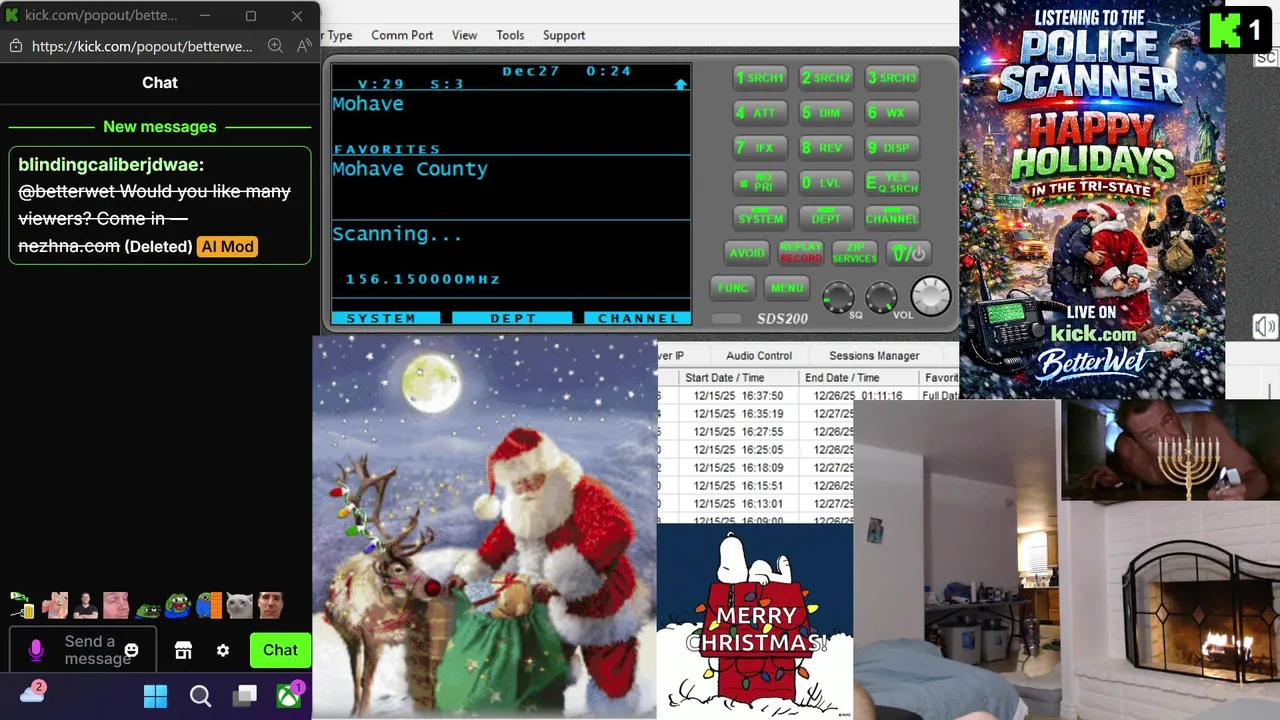
Task: Switch to the Sessions Manager tab
Action: [874, 355]
